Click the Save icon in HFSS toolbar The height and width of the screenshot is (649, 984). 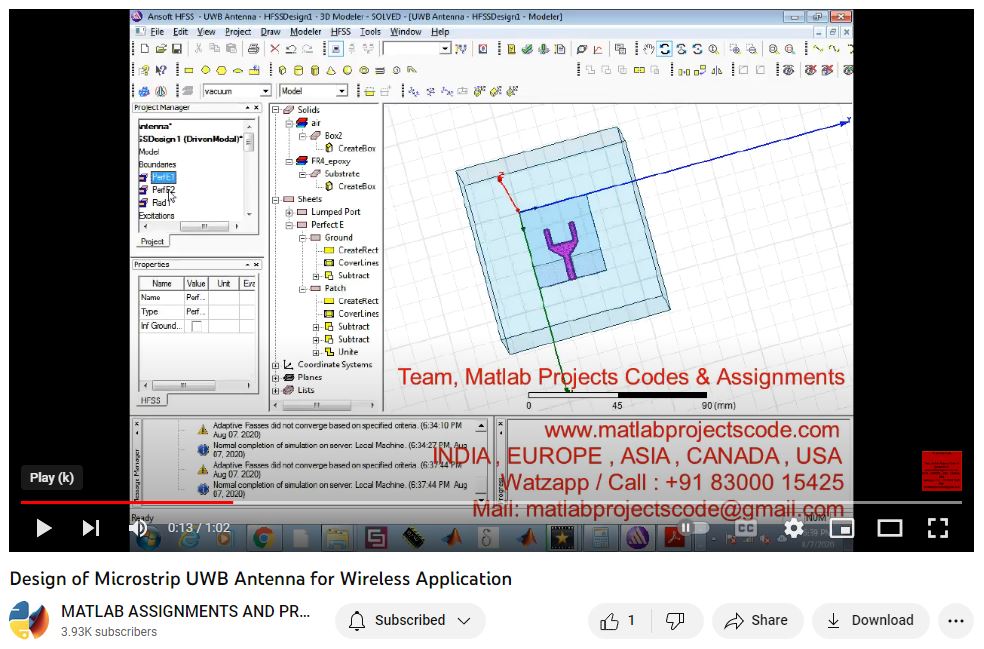click(x=177, y=49)
